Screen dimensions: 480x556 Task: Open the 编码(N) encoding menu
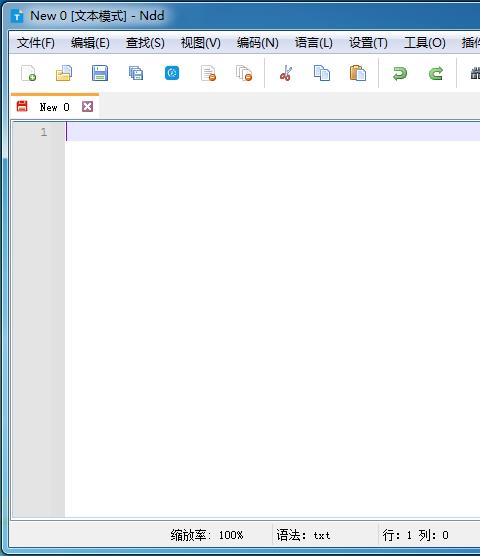[x=258, y=43]
